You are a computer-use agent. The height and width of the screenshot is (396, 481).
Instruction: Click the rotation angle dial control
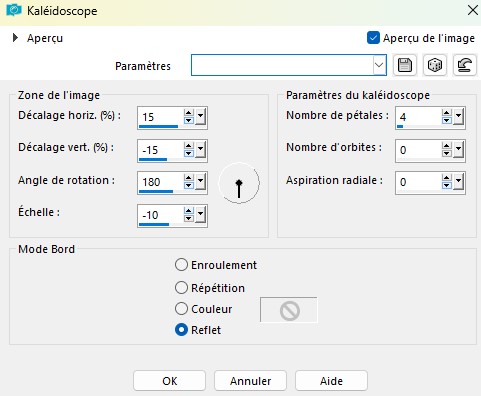(239, 183)
